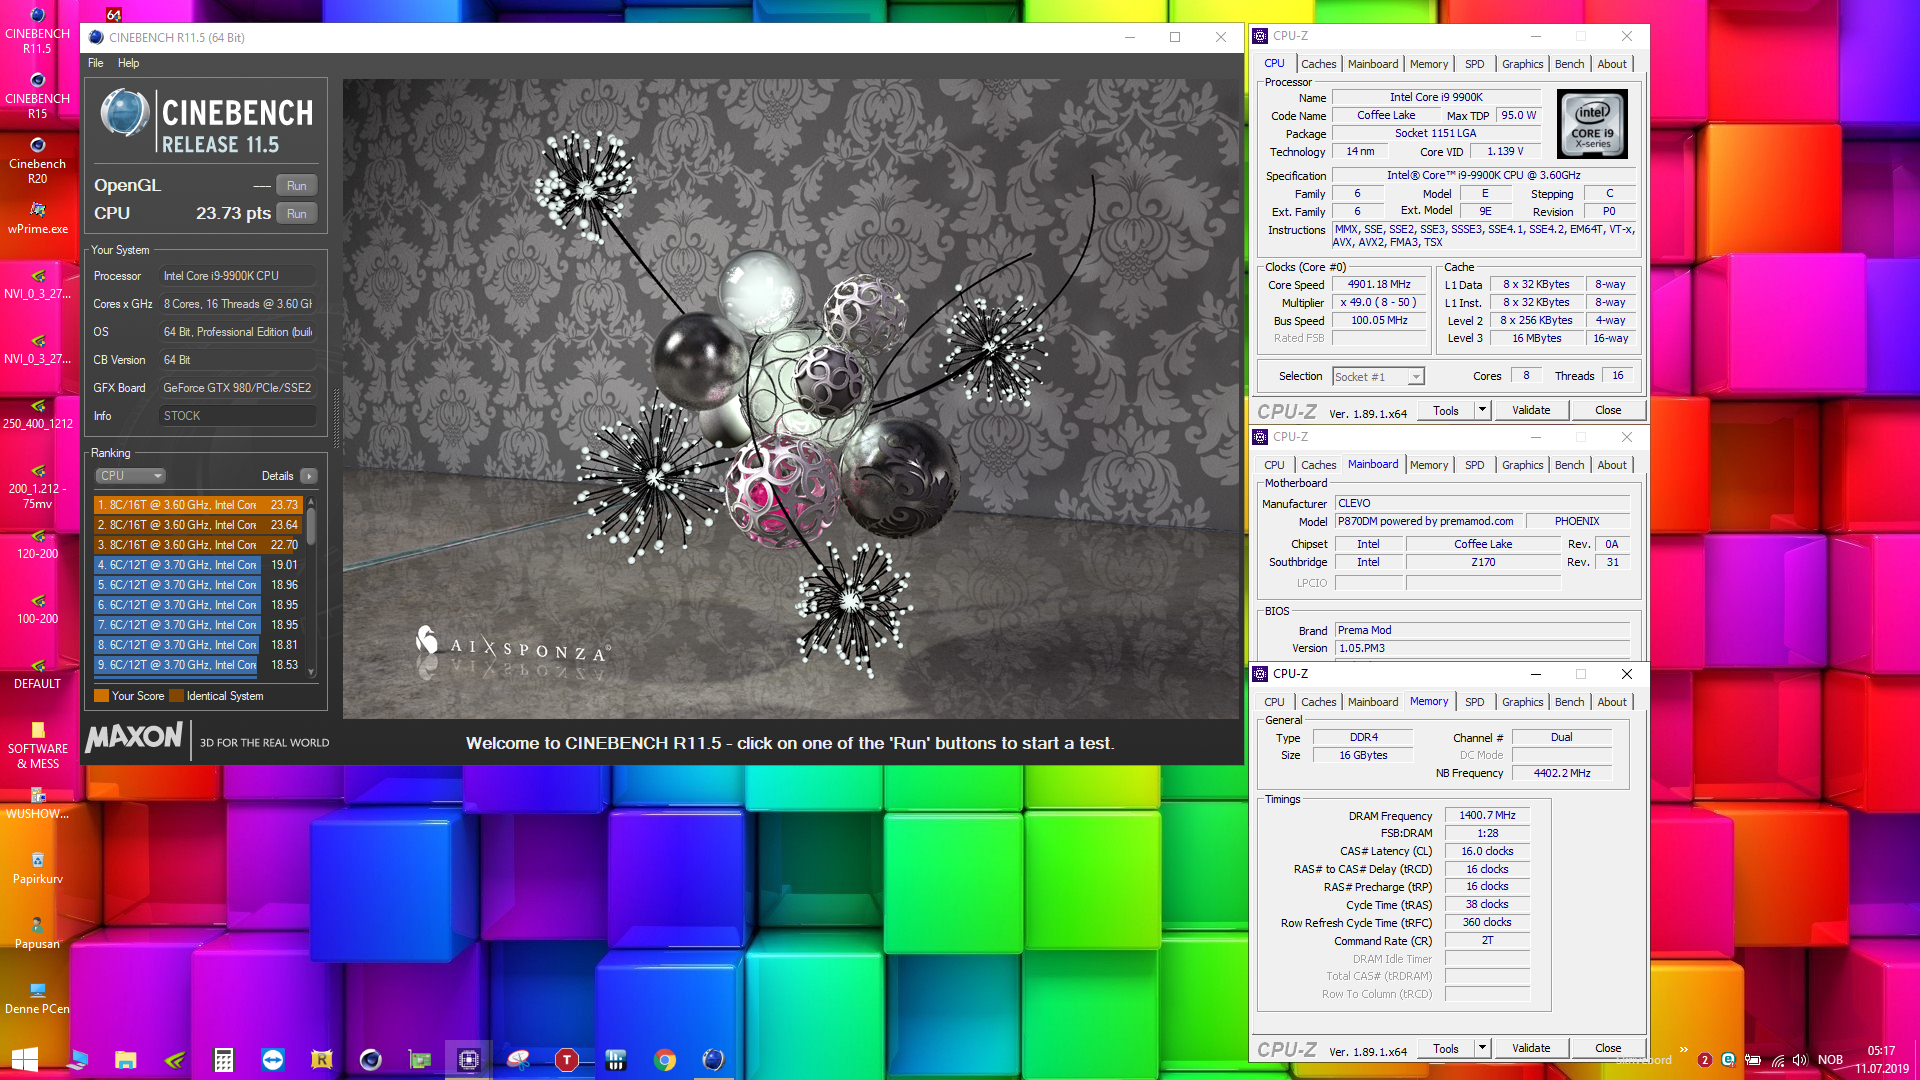Open Denne PCen desktop icon
This screenshot has height=1080, width=1920.
click(x=37, y=998)
